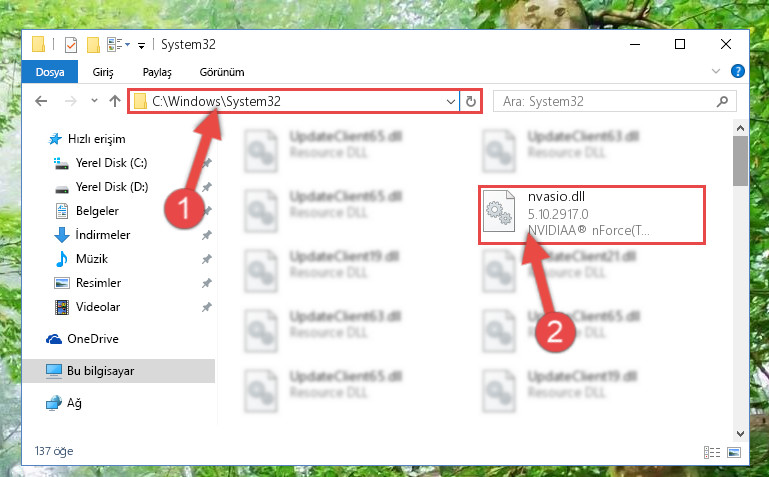Refresh the System32 folder view

471,101
